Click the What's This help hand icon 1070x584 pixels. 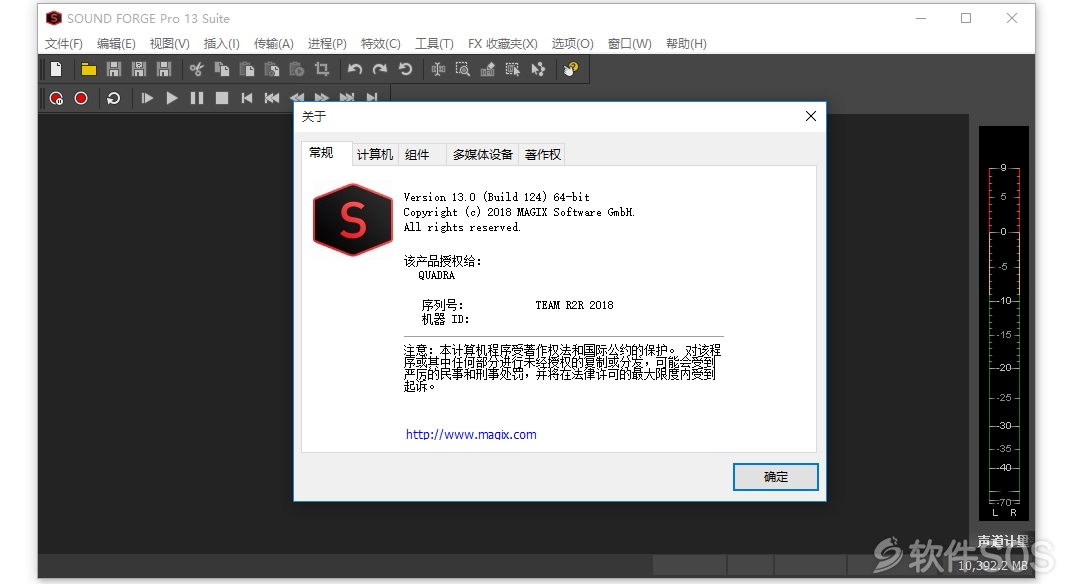click(571, 69)
